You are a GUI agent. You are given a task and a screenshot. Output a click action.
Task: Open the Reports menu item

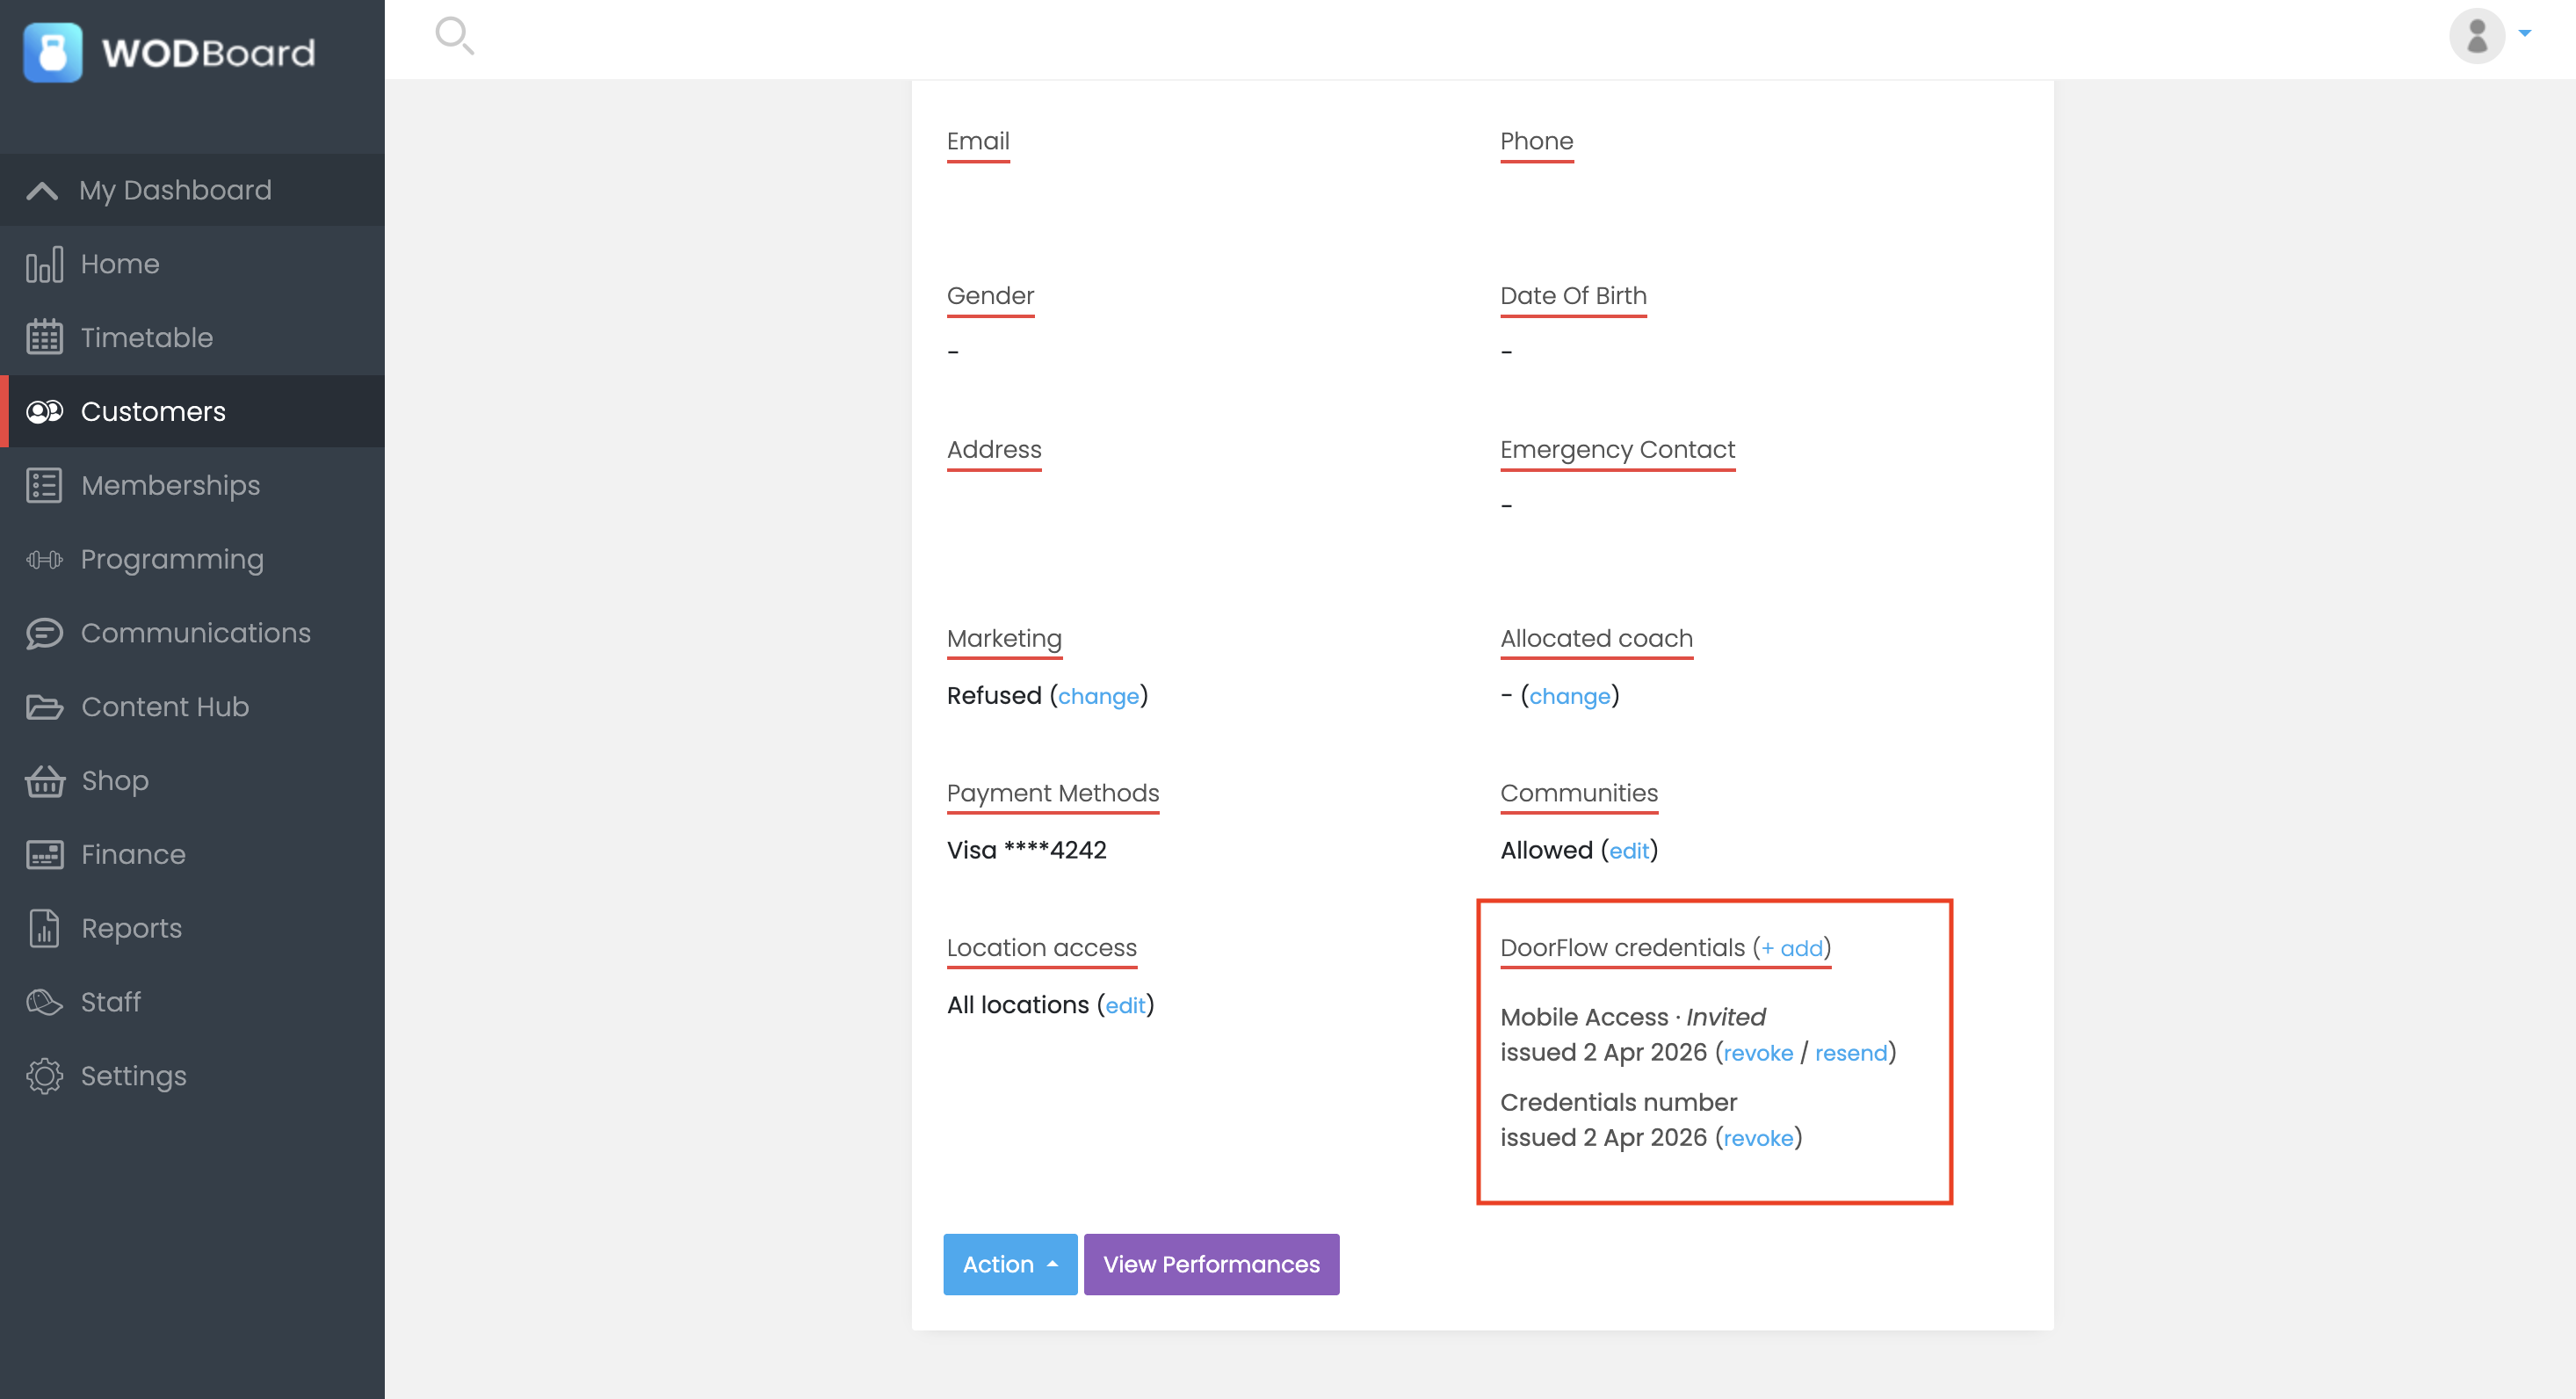tap(131, 929)
